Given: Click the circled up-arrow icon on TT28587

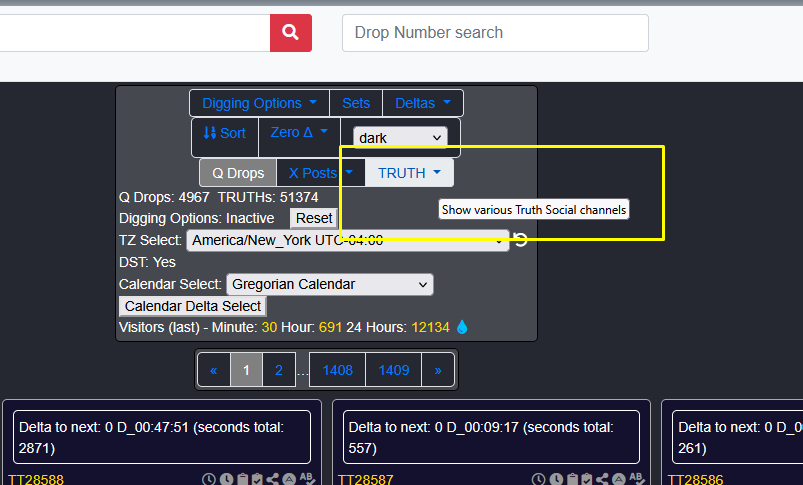Looking at the screenshot, I should coord(619,479).
